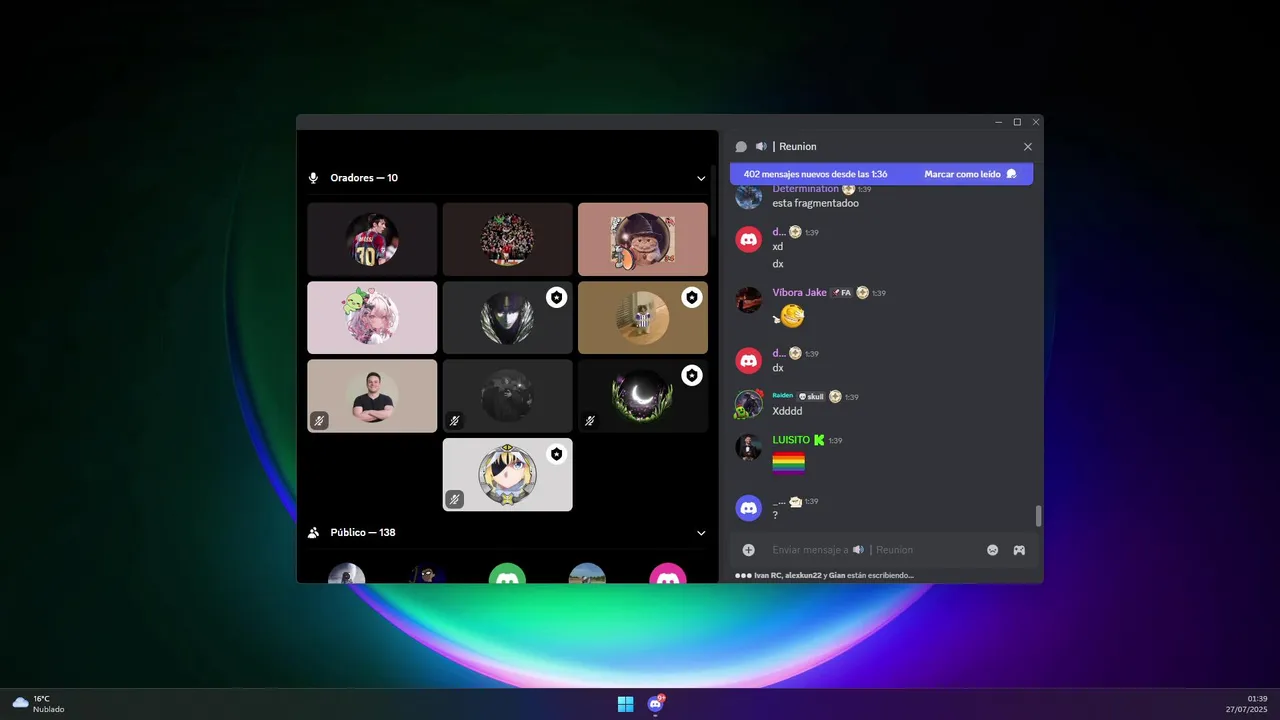Open the football crowd avatar speaker tile
This screenshot has height=720, width=1280.
507,239
